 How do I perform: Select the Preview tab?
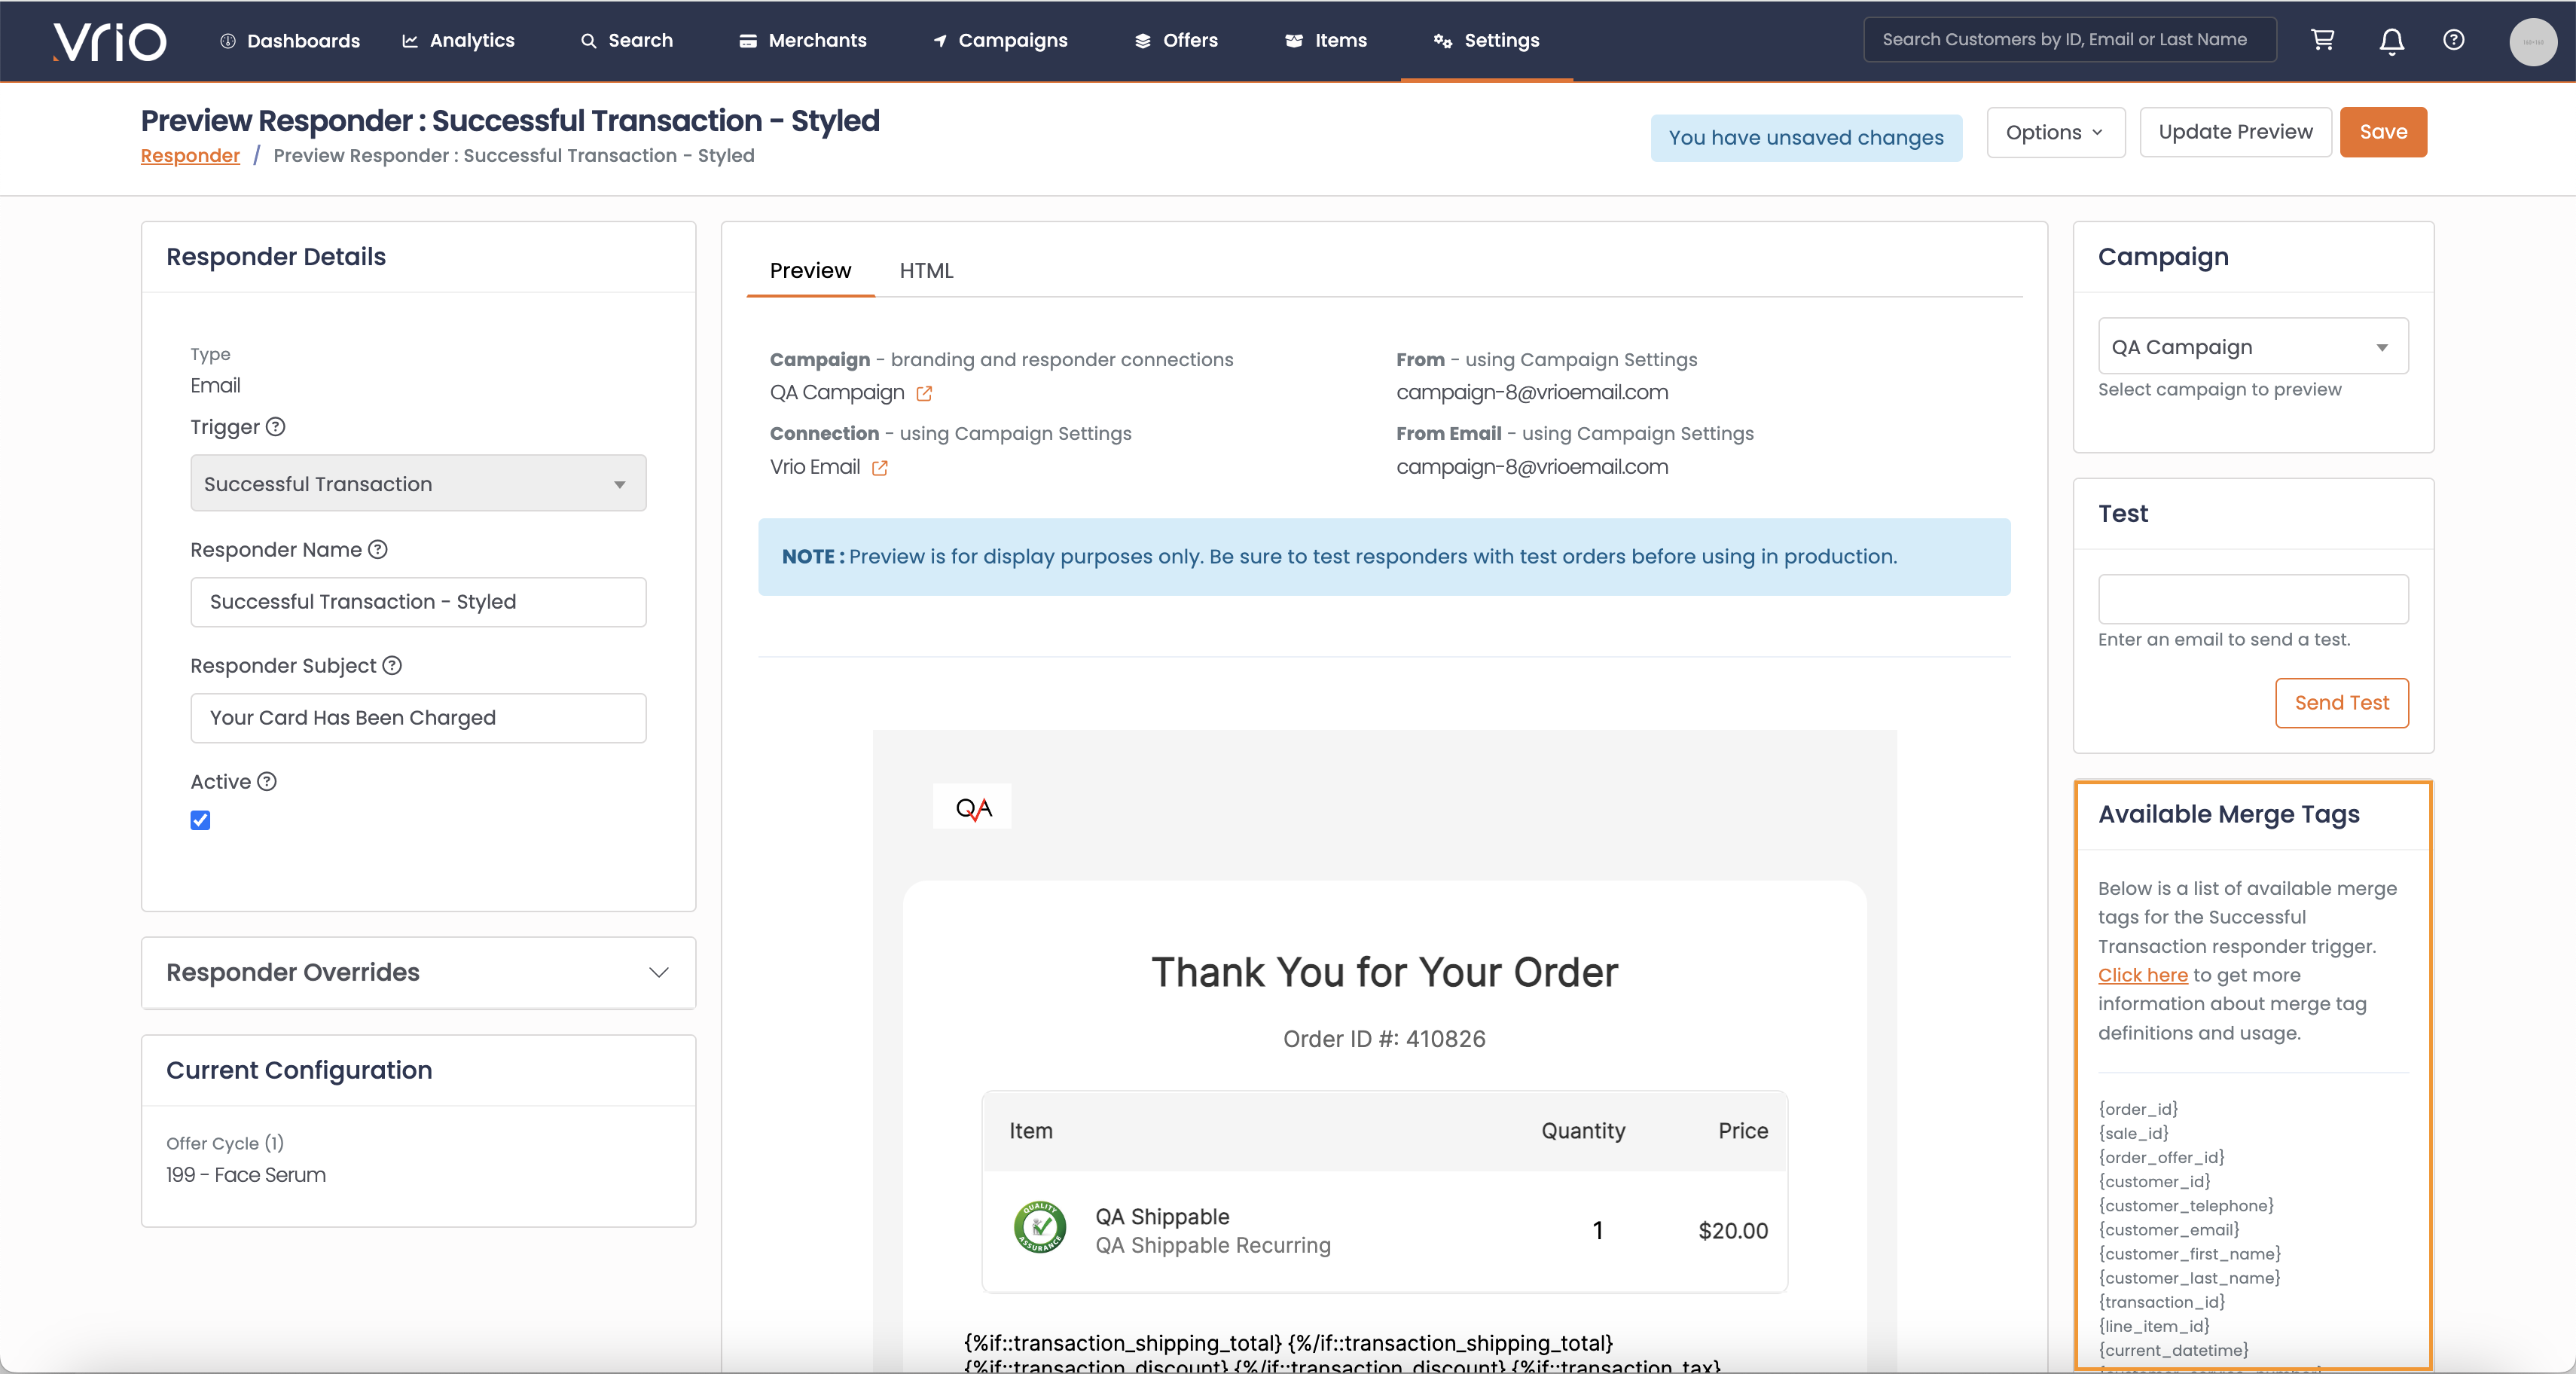pyautogui.click(x=810, y=271)
